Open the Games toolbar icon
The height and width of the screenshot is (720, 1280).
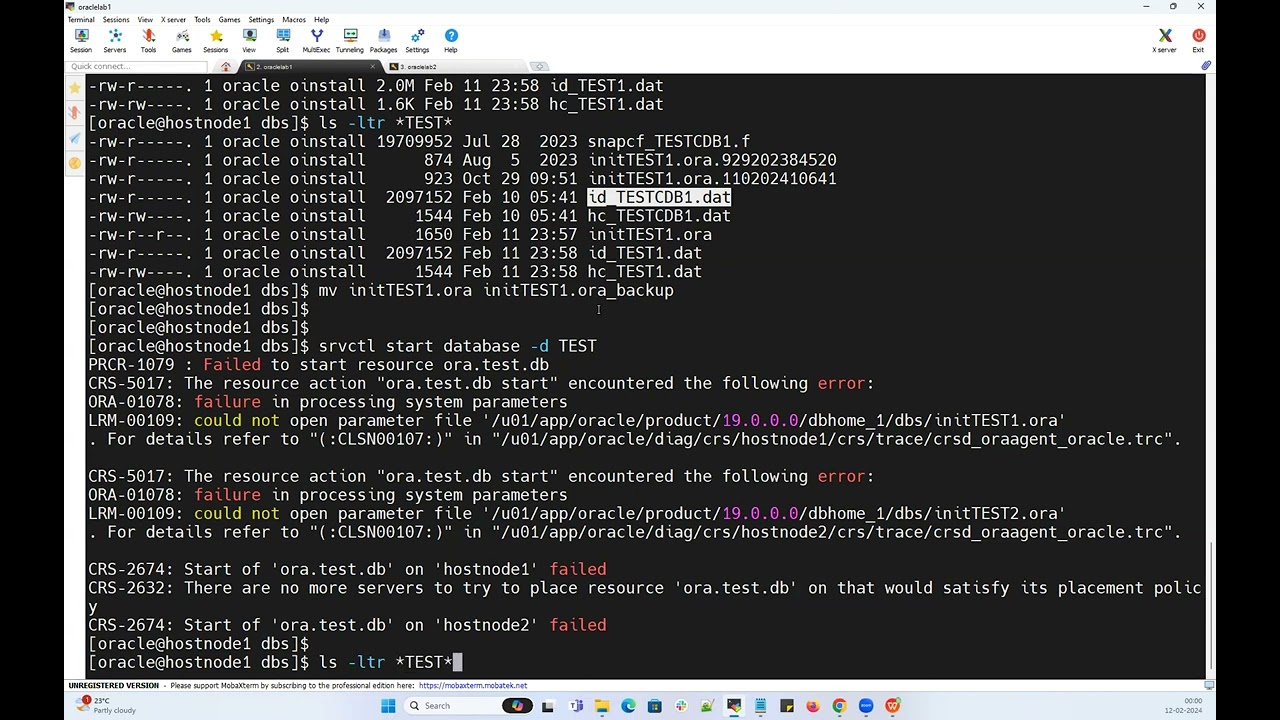pyautogui.click(x=182, y=40)
